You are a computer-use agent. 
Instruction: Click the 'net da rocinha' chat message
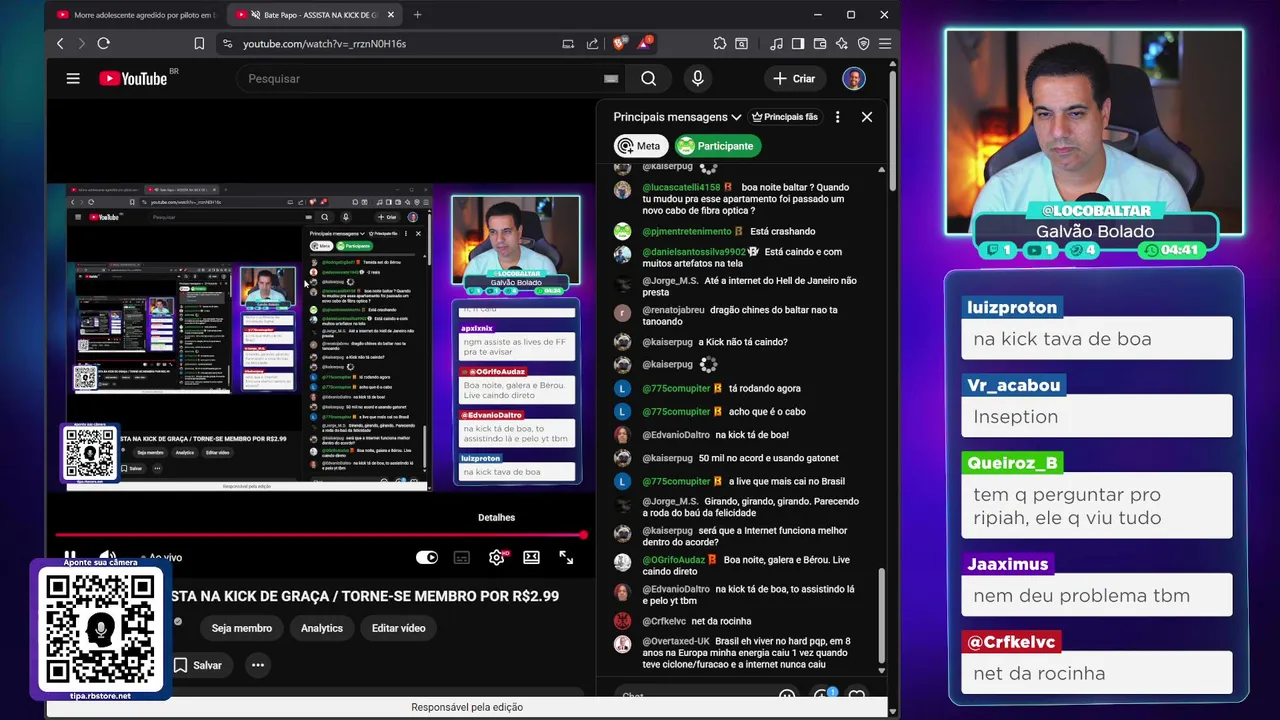[721, 621]
